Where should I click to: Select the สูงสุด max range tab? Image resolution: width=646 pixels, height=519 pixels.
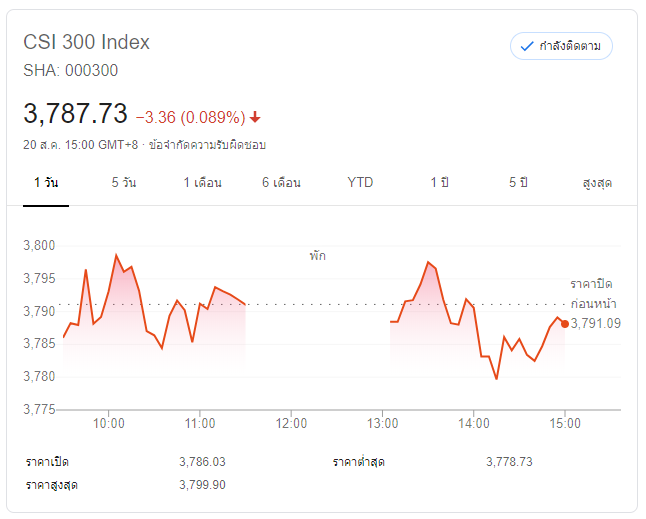[x=597, y=183]
